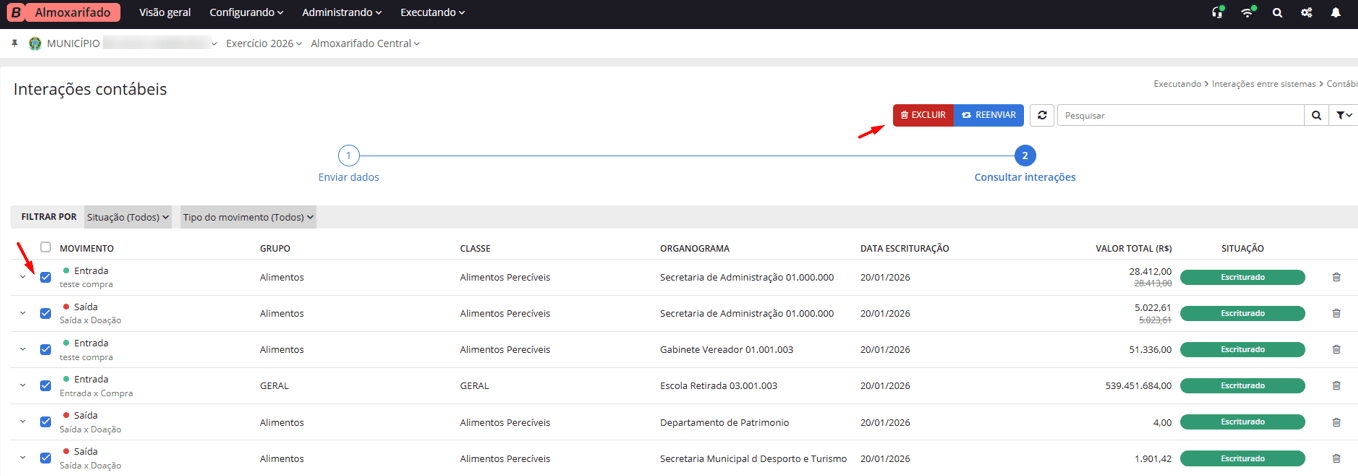The height and width of the screenshot is (476, 1358).
Task: Uncheck the Gabinete Vereador row checkbox
Action: (x=45, y=350)
